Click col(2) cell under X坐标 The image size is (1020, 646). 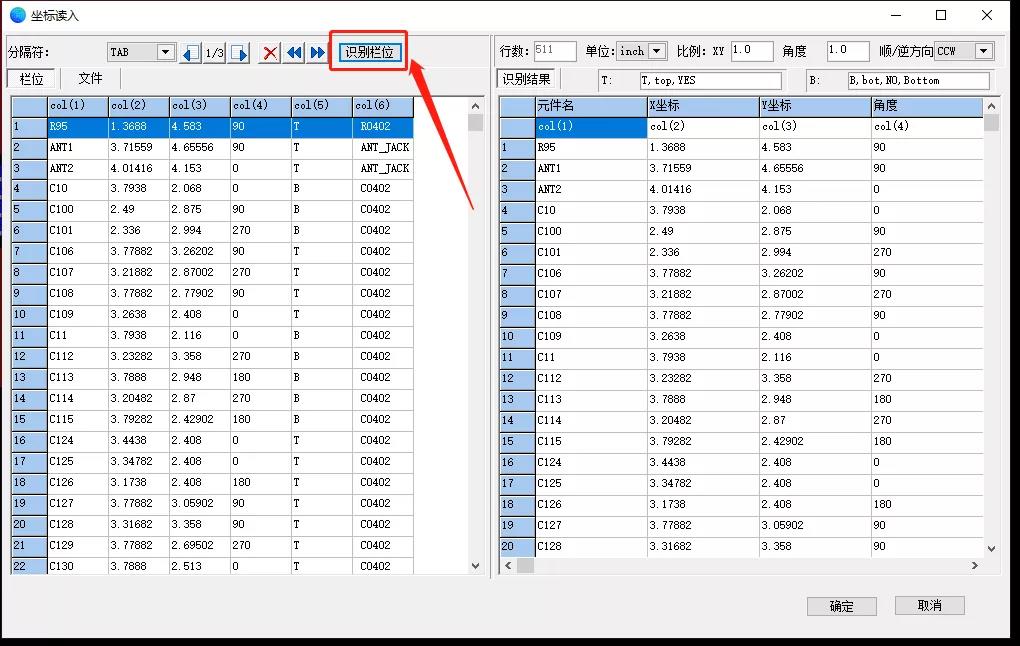703,126
